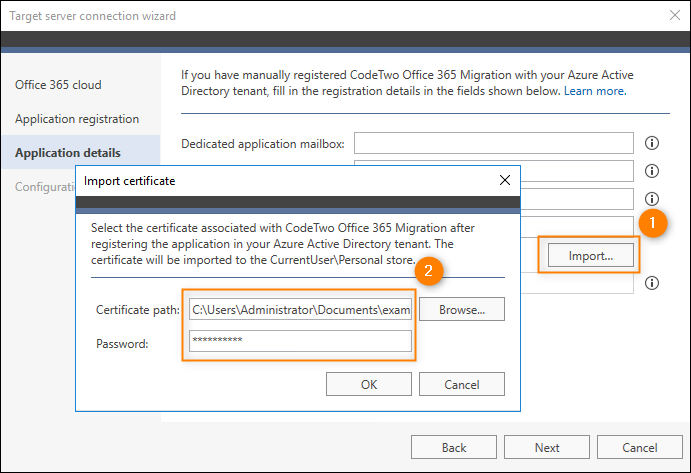Image resolution: width=691 pixels, height=473 pixels.
Task: Click into the Password field
Action: click(x=300, y=341)
